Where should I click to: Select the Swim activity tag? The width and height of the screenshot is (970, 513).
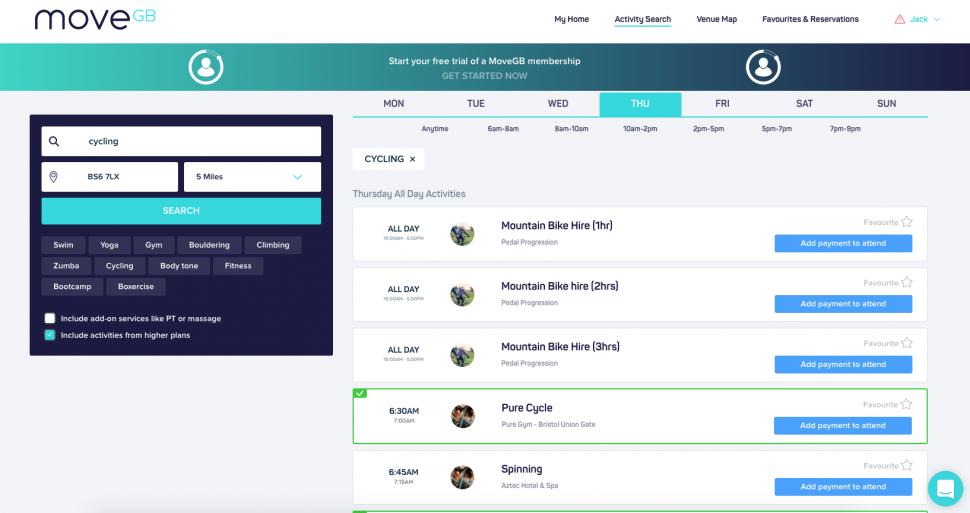point(63,245)
